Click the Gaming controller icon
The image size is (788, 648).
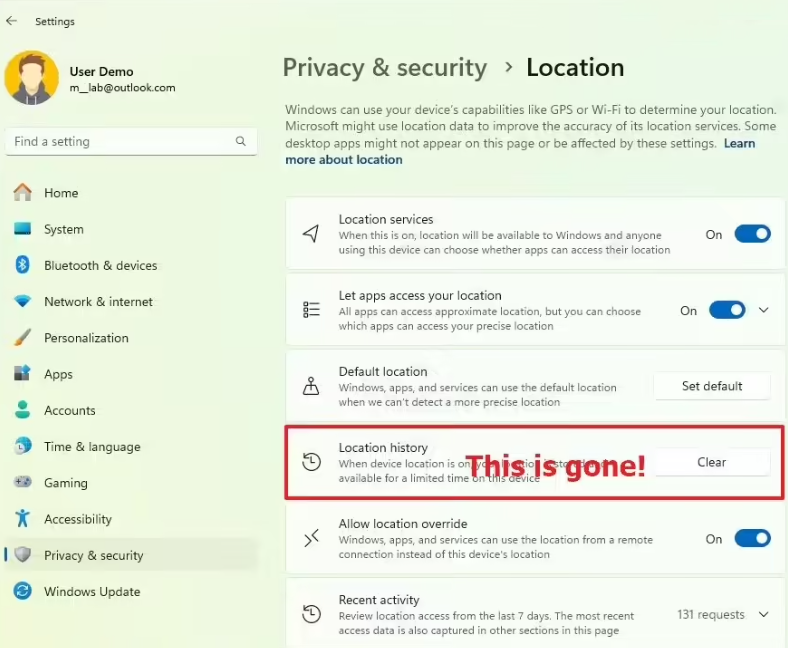click(23, 482)
